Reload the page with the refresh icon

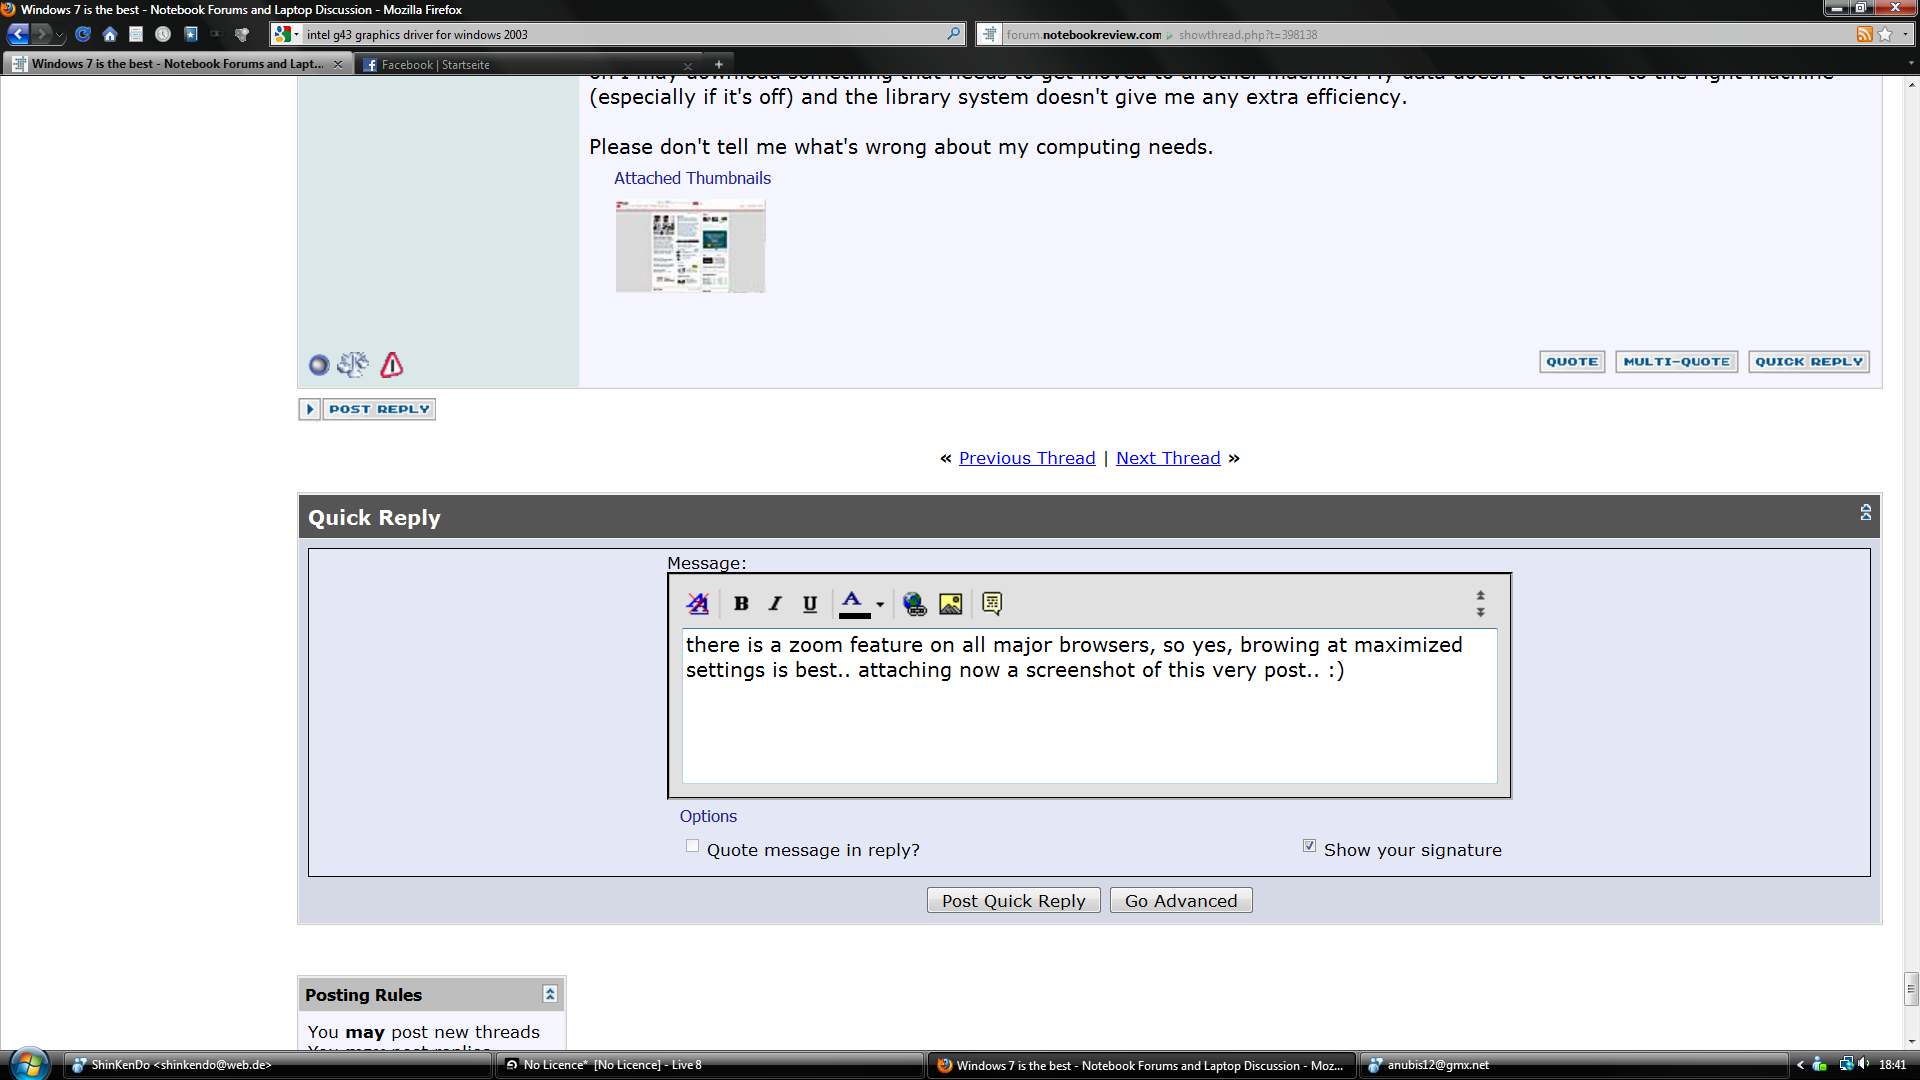tap(83, 34)
